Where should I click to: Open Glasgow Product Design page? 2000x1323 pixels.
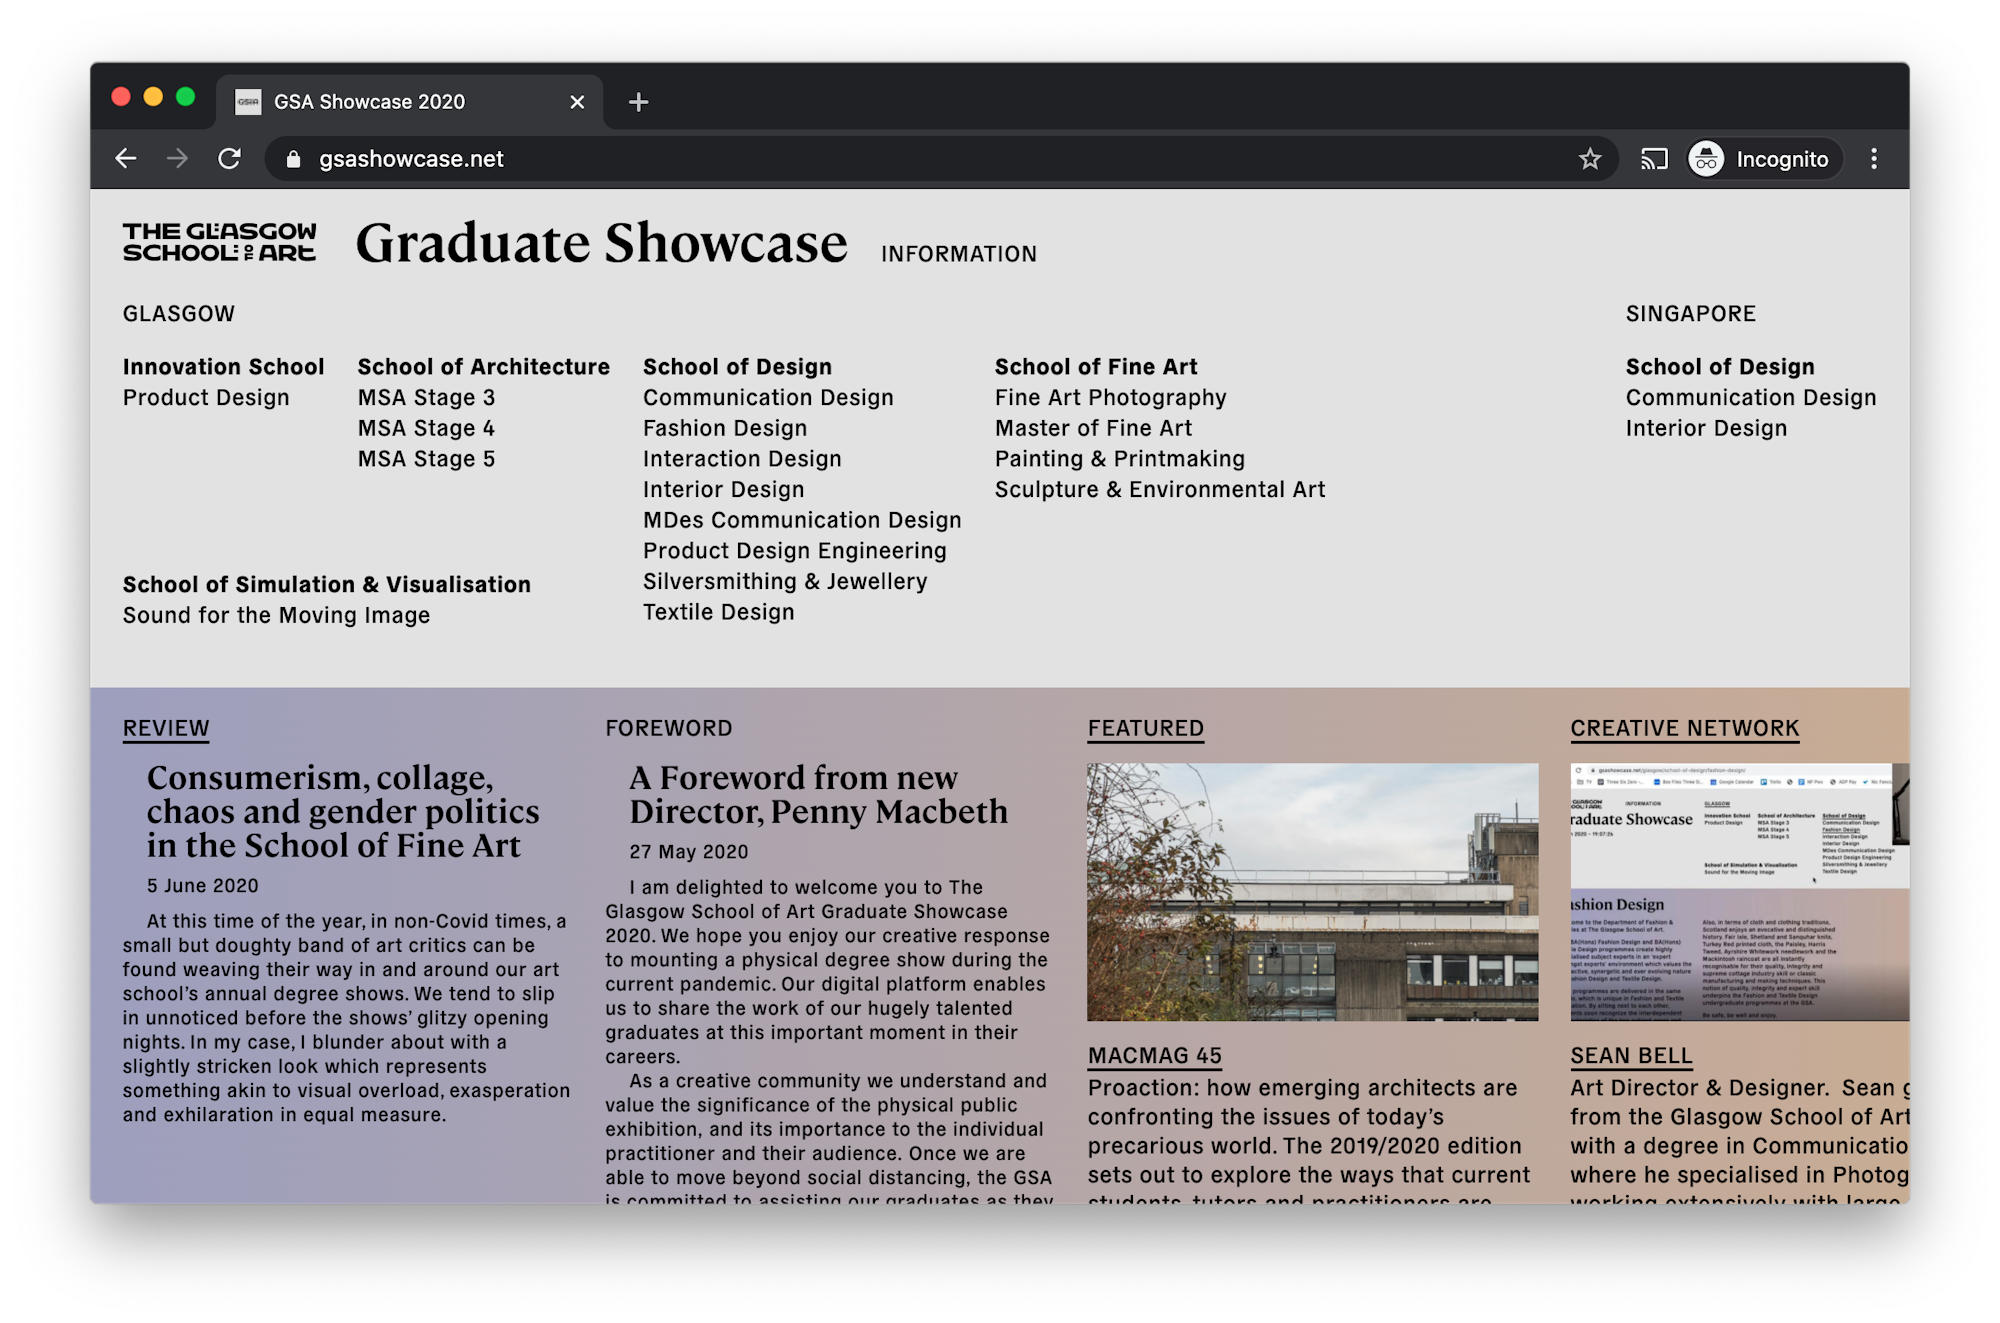[x=206, y=398]
